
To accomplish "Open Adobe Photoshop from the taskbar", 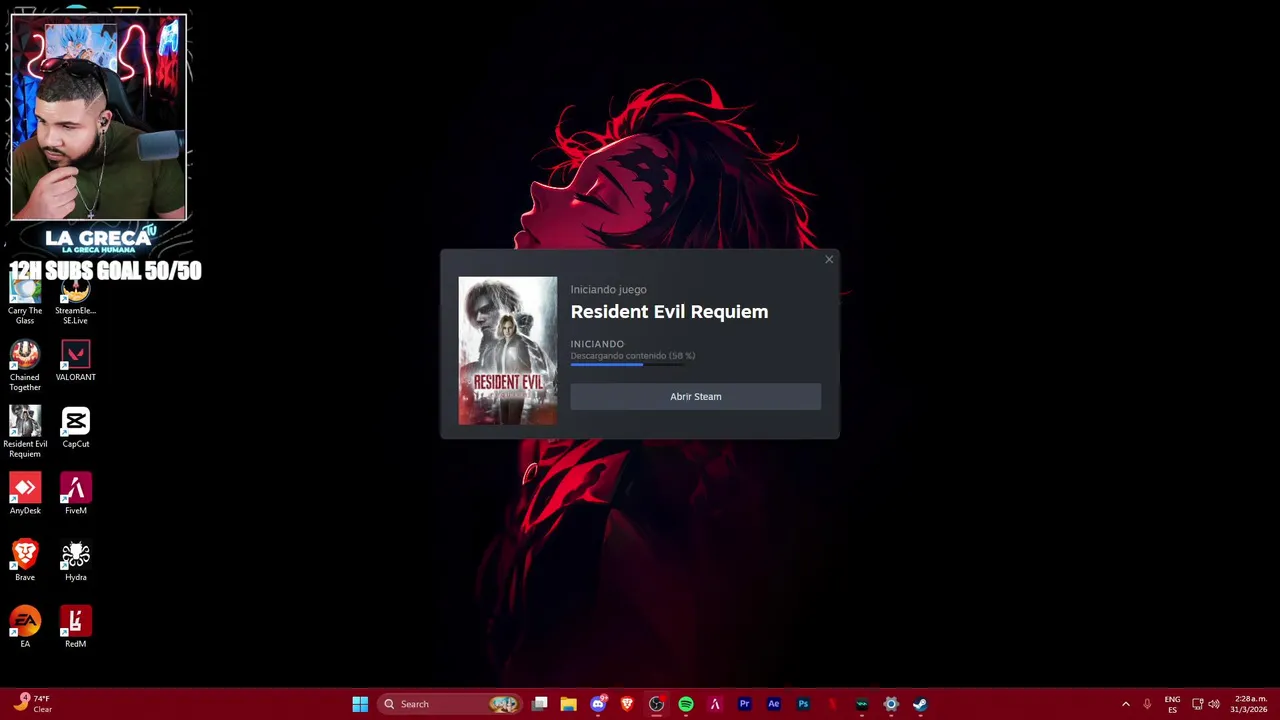I will pyautogui.click(x=803, y=704).
